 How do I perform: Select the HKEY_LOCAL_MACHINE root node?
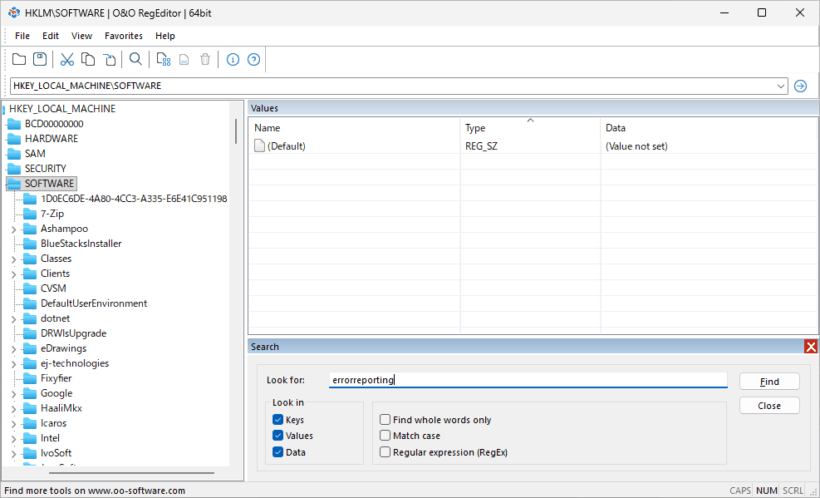(62, 109)
